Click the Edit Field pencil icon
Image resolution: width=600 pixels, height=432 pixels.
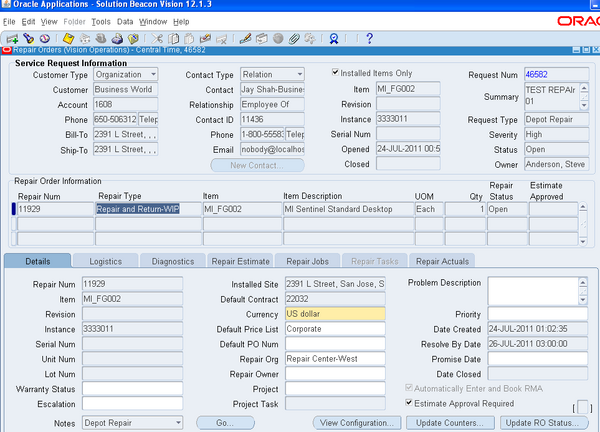[245, 39]
